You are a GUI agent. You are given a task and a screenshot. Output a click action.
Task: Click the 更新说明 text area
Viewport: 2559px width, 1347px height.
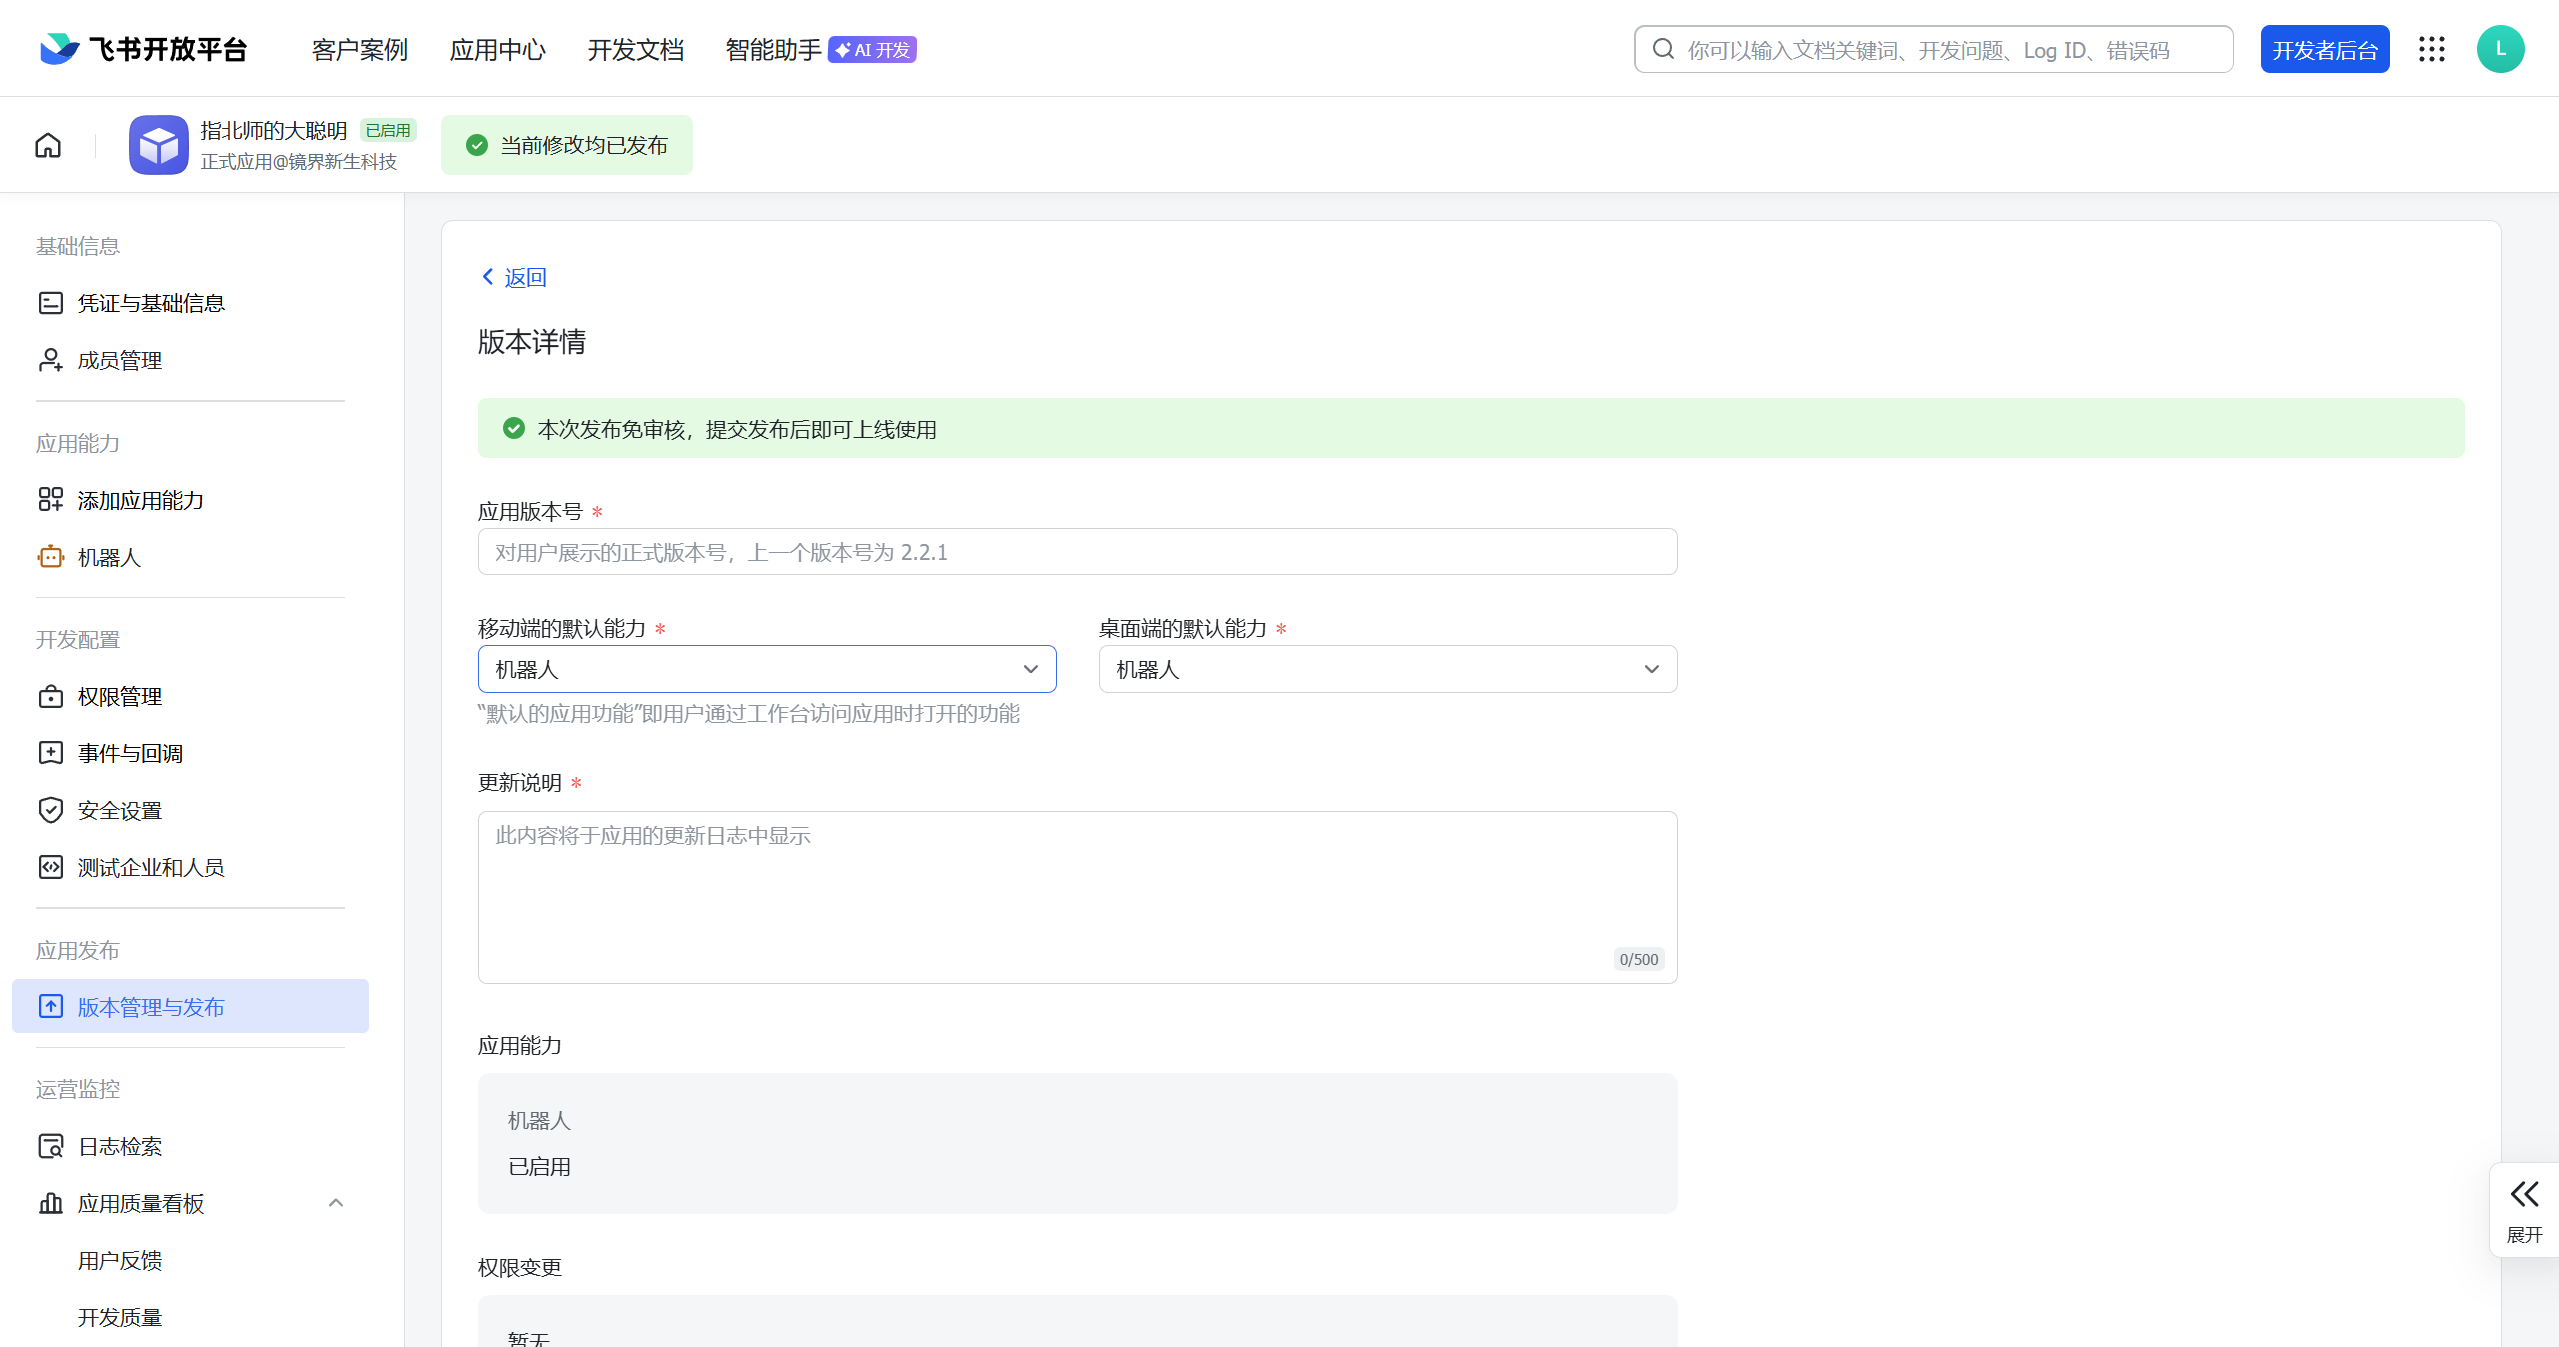(1077, 896)
